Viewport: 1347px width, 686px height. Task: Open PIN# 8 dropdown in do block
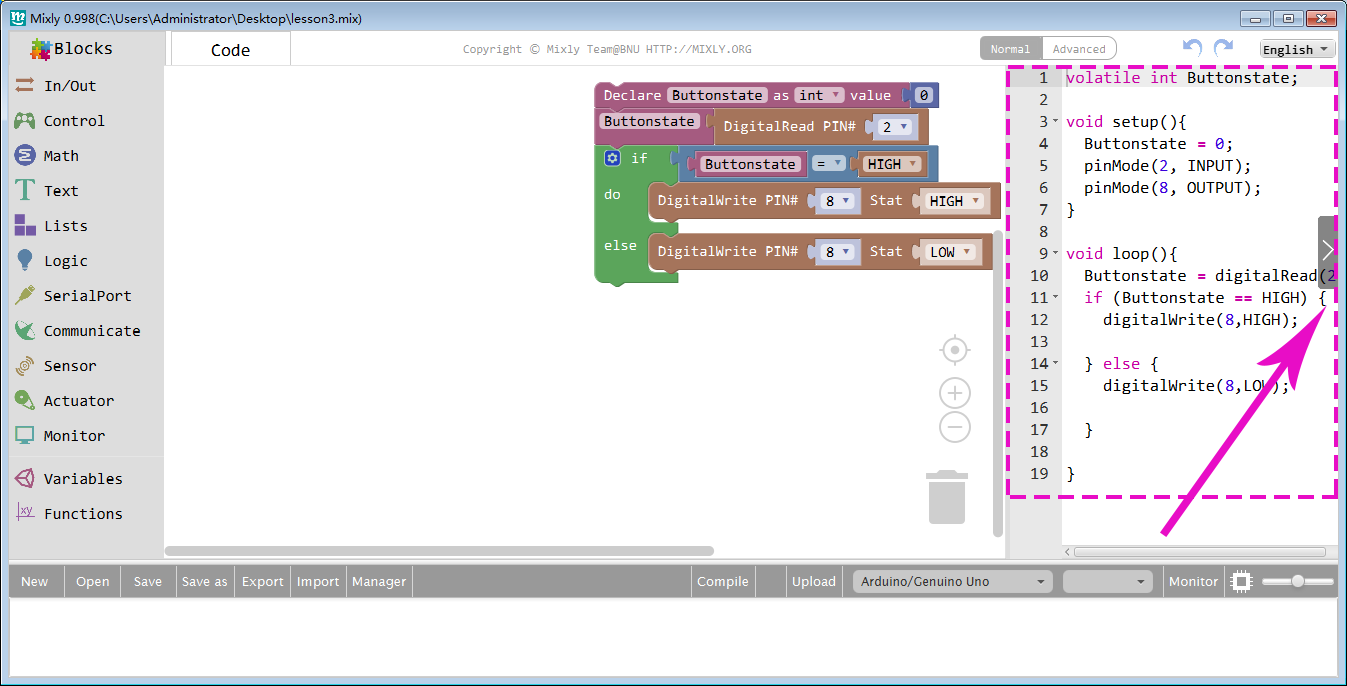(x=836, y=201)
